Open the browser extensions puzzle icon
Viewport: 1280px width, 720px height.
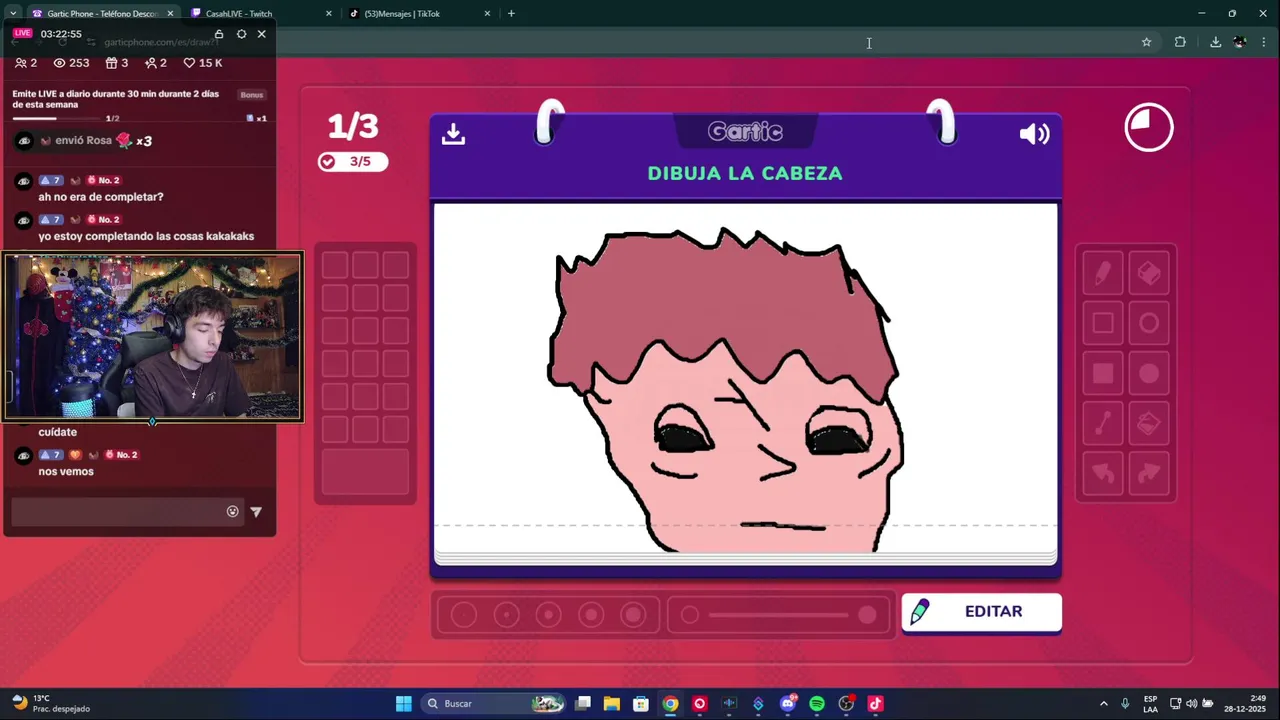tap(1180, 42)
